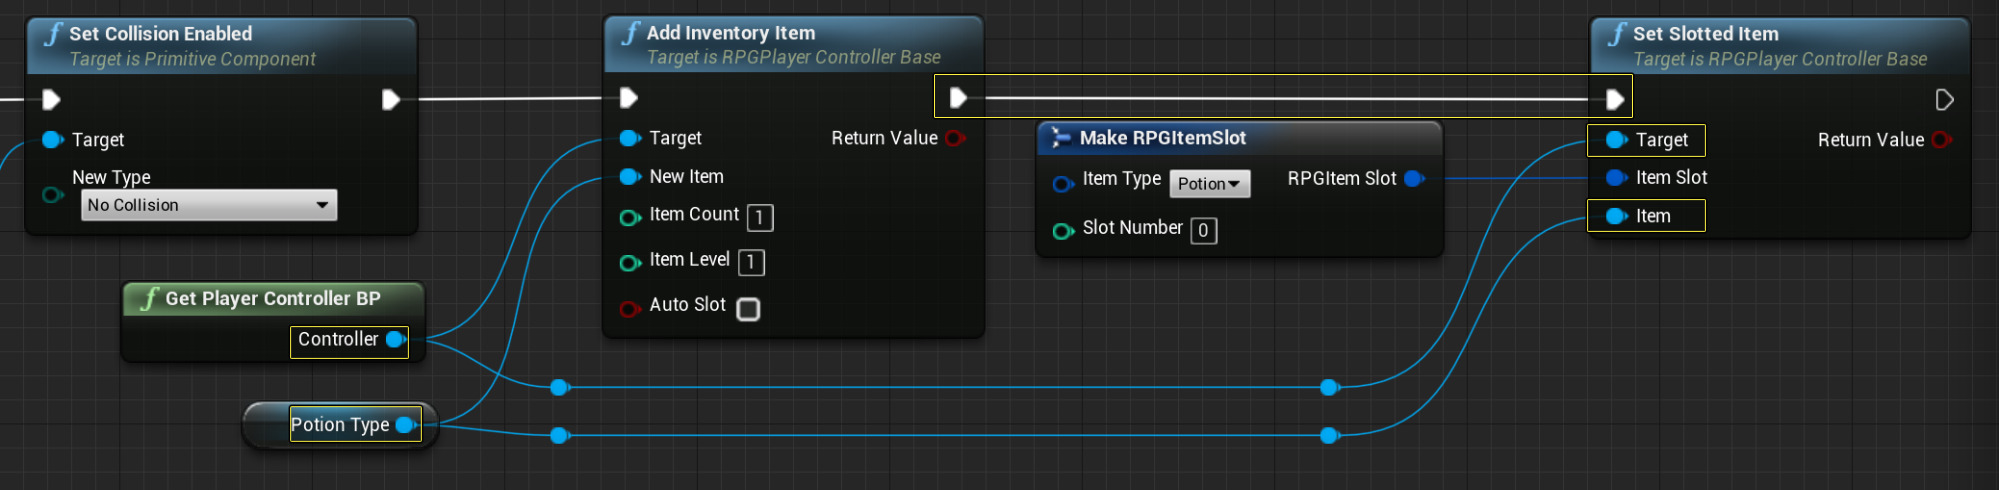The height and width of the screenshot is (490, 1999).
Task: Select the Get Player Controller BP node title
Action: 272,299
